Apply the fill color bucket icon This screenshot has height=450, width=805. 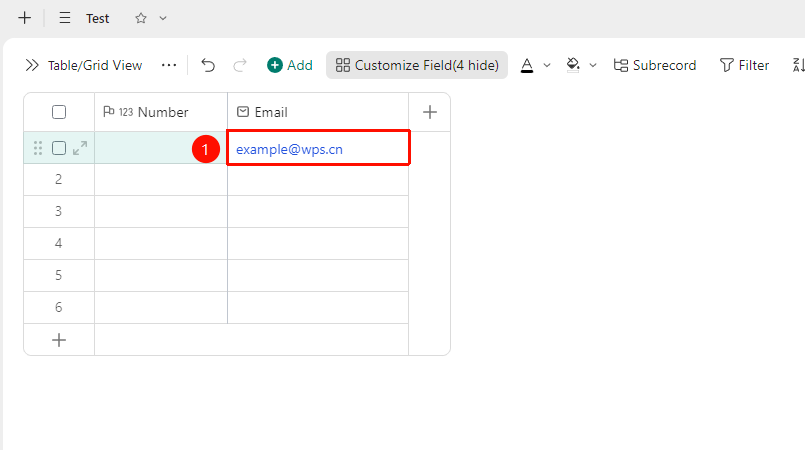pyautogui.click(x=573, y=65)
